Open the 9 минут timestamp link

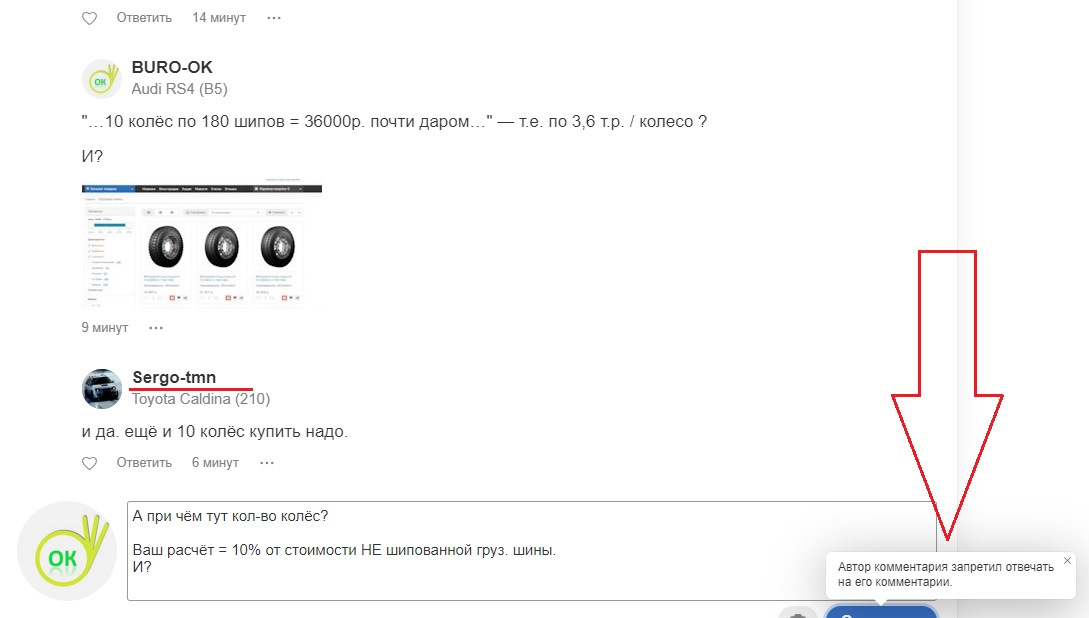pos(105,328)
